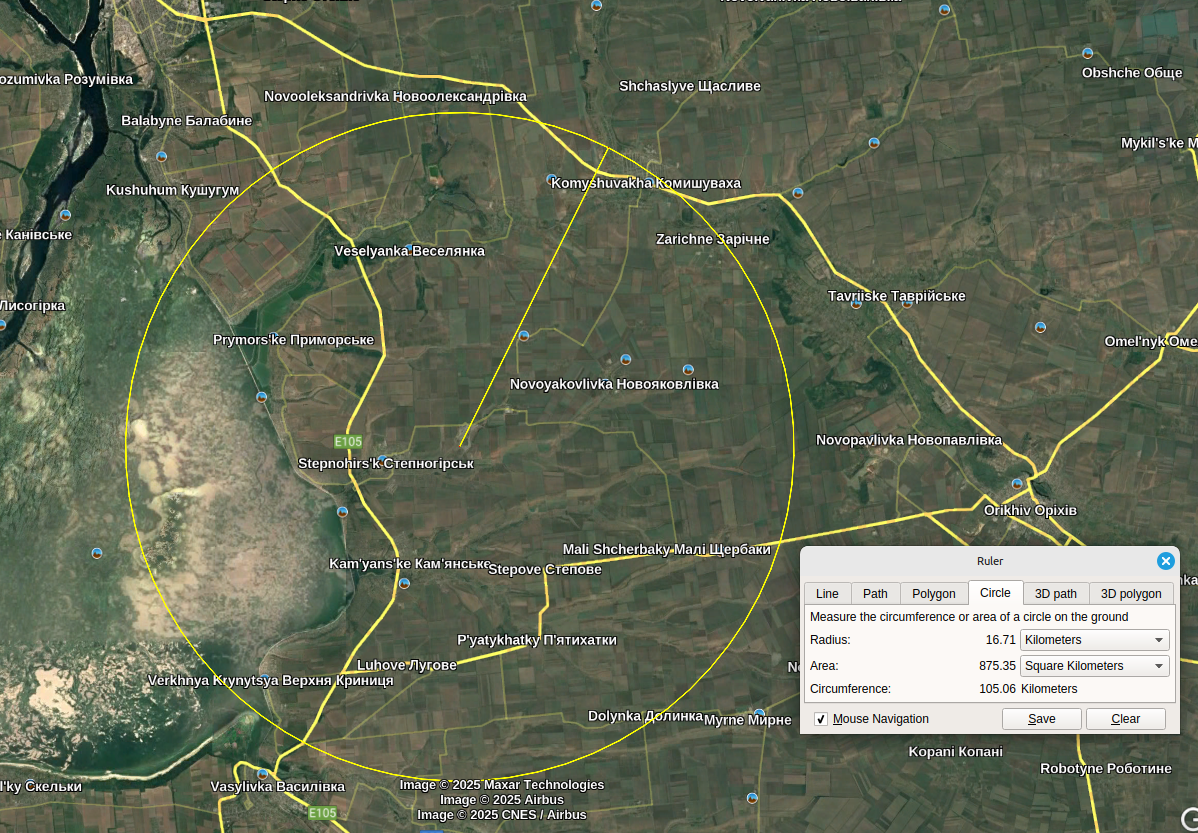The image size is (1198, 833).
Task: Open the Radius units dropdown showing Kilometers
Action: [1094, 640]
